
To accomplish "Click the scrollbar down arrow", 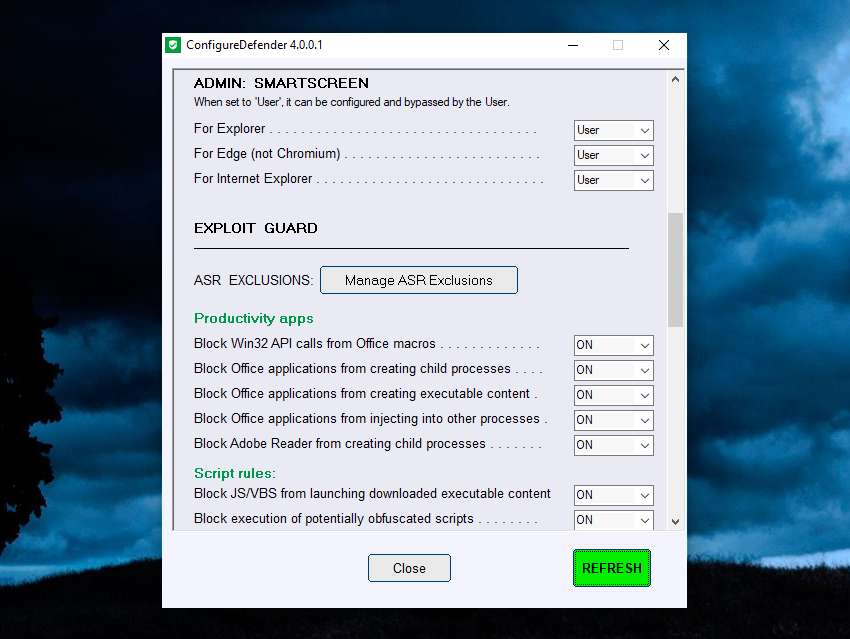I will tap(675, 522).
